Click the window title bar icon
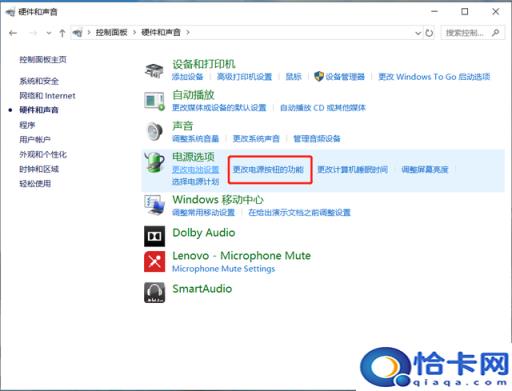The image size is (512, 391). point(10,12)
